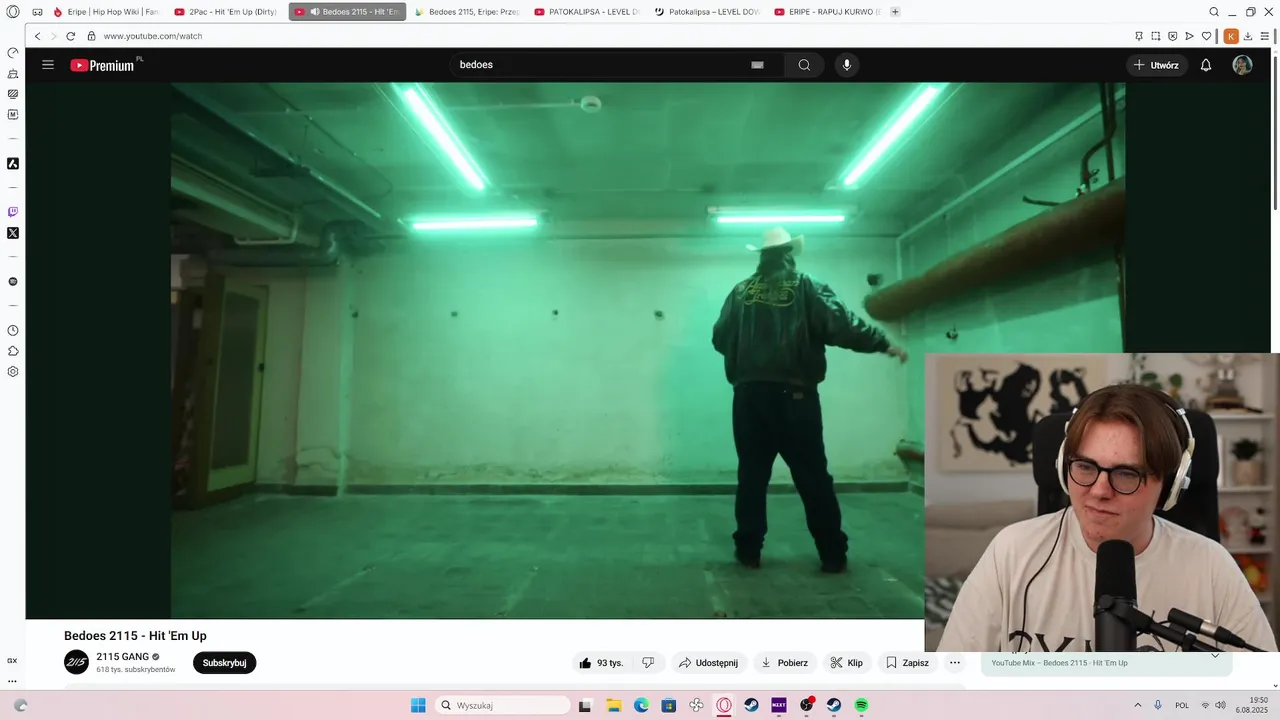Viewport: 1280px width, 720px height.
Task: Click the address bar www.youtube.com/watch
Action: pyautogui.click(x=153, y=36)
